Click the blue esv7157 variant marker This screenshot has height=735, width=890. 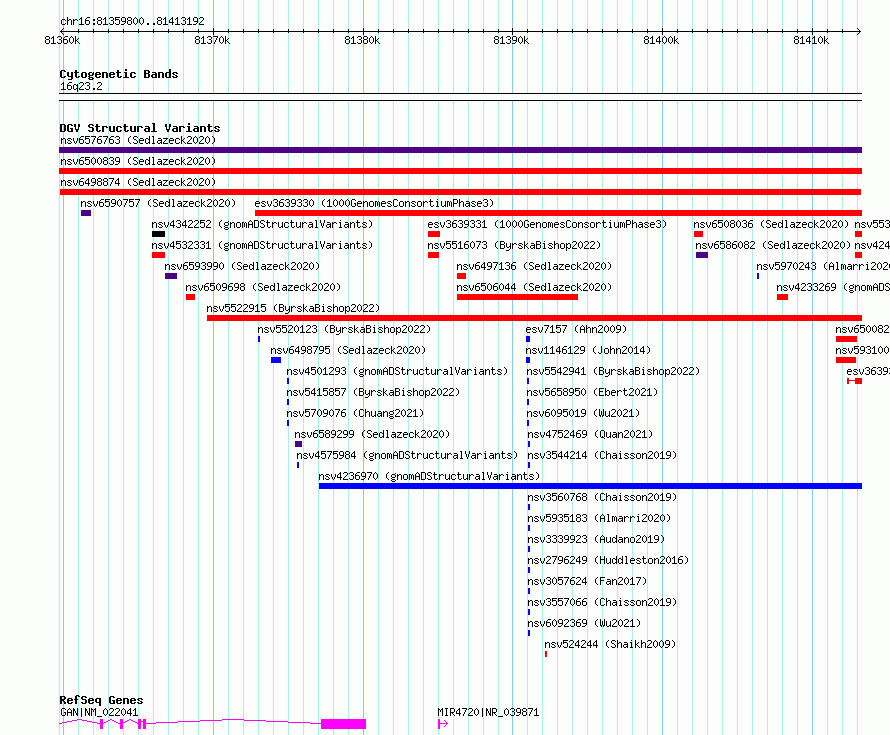click(x=528, y=339)
